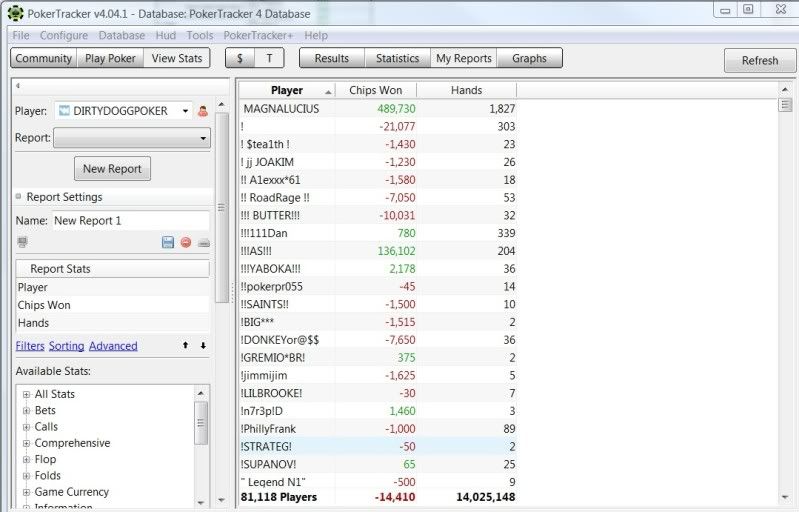
Task: Expand Comprehensive tree node
Action: [x=26, y=443]
